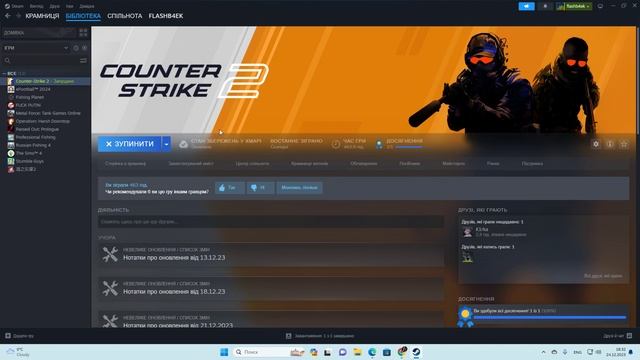This screenshot has height=360, width=640.
Task: Select Counter-Strike 2 in the library list
Action: 45,81
